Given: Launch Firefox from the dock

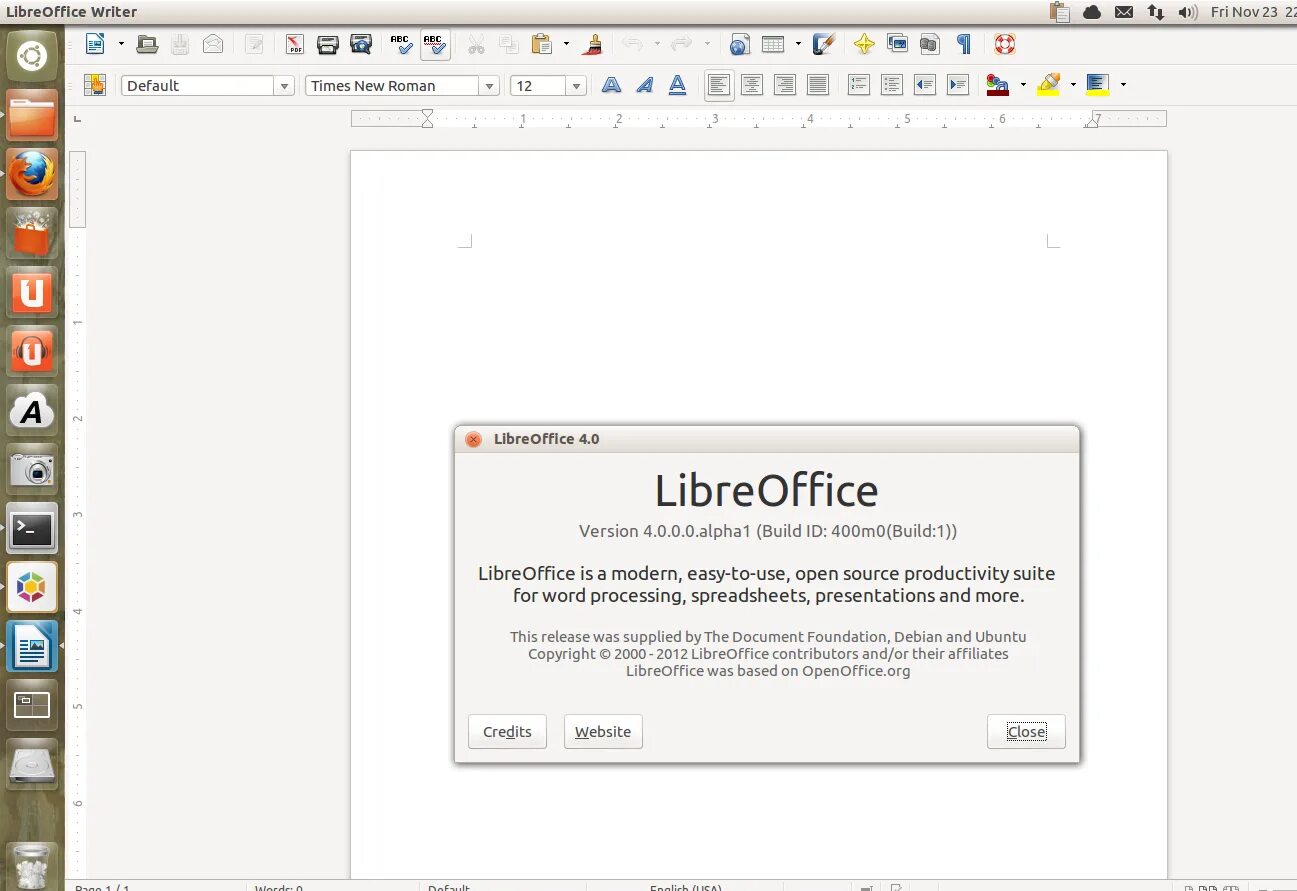Looking at the screenshot, I should click(32, 174).
